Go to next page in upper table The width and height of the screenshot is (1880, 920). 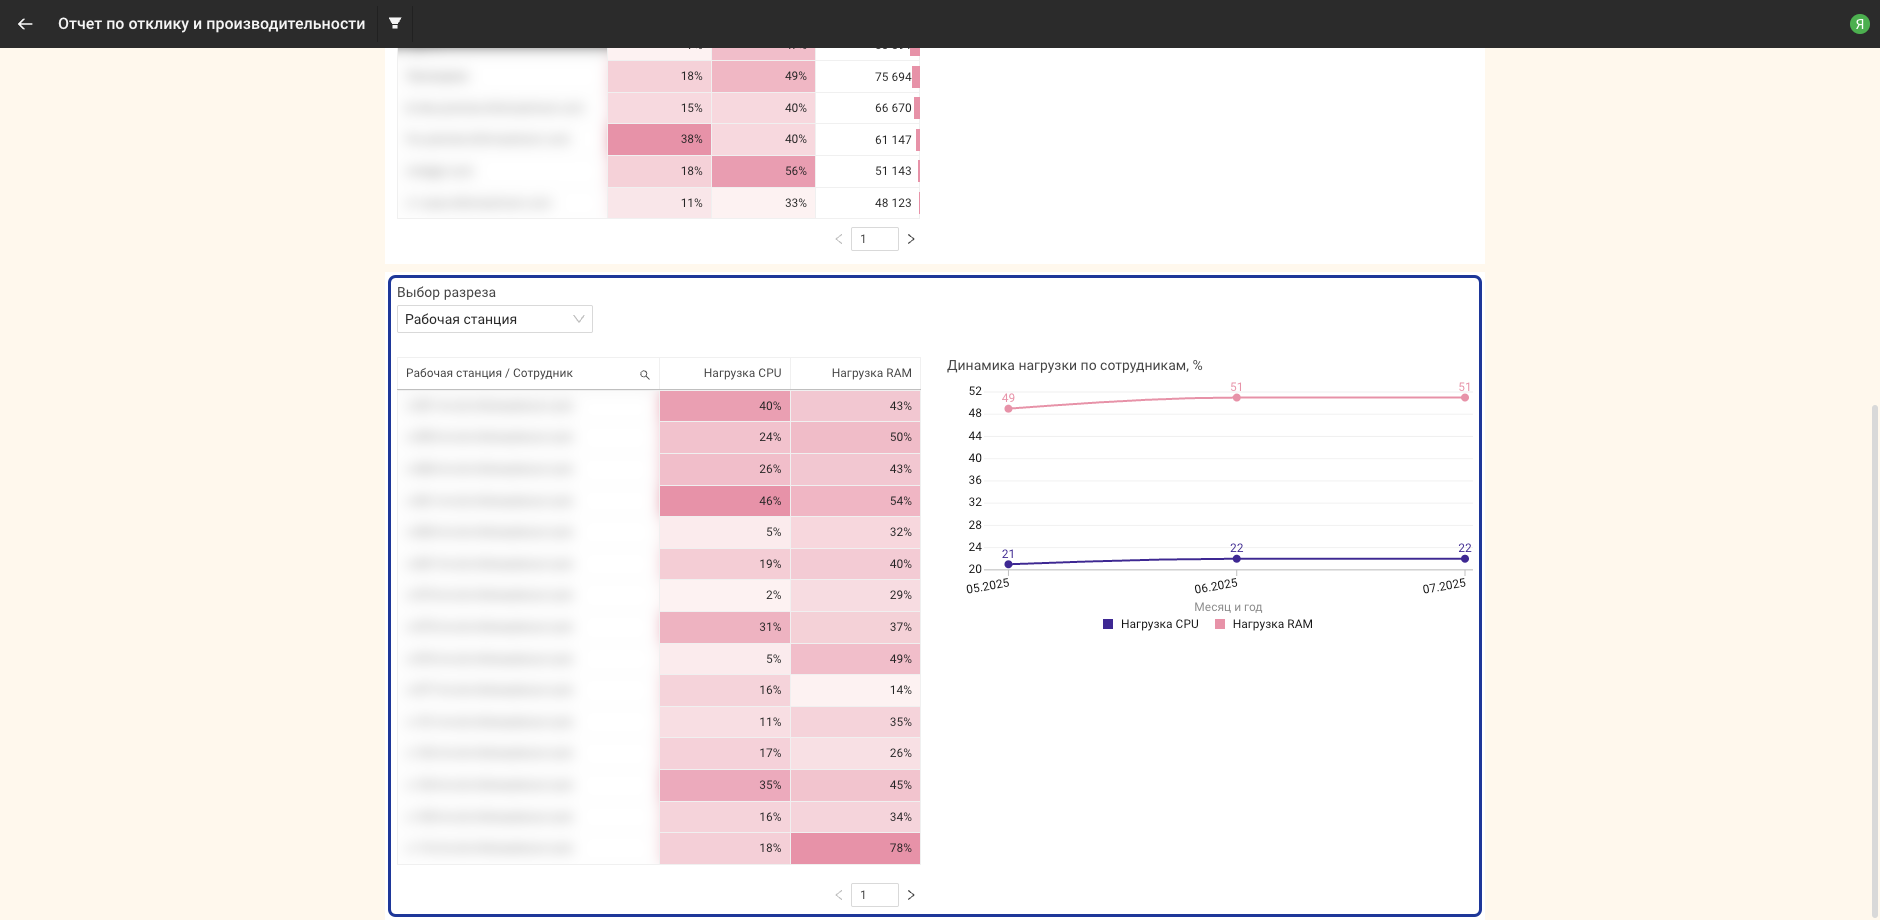click(x=911, y=239)
